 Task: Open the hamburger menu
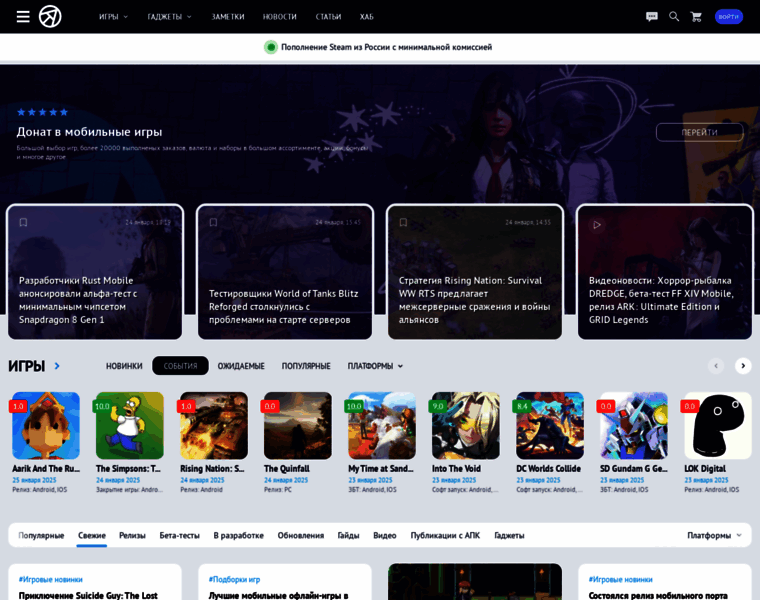point(23,16)
